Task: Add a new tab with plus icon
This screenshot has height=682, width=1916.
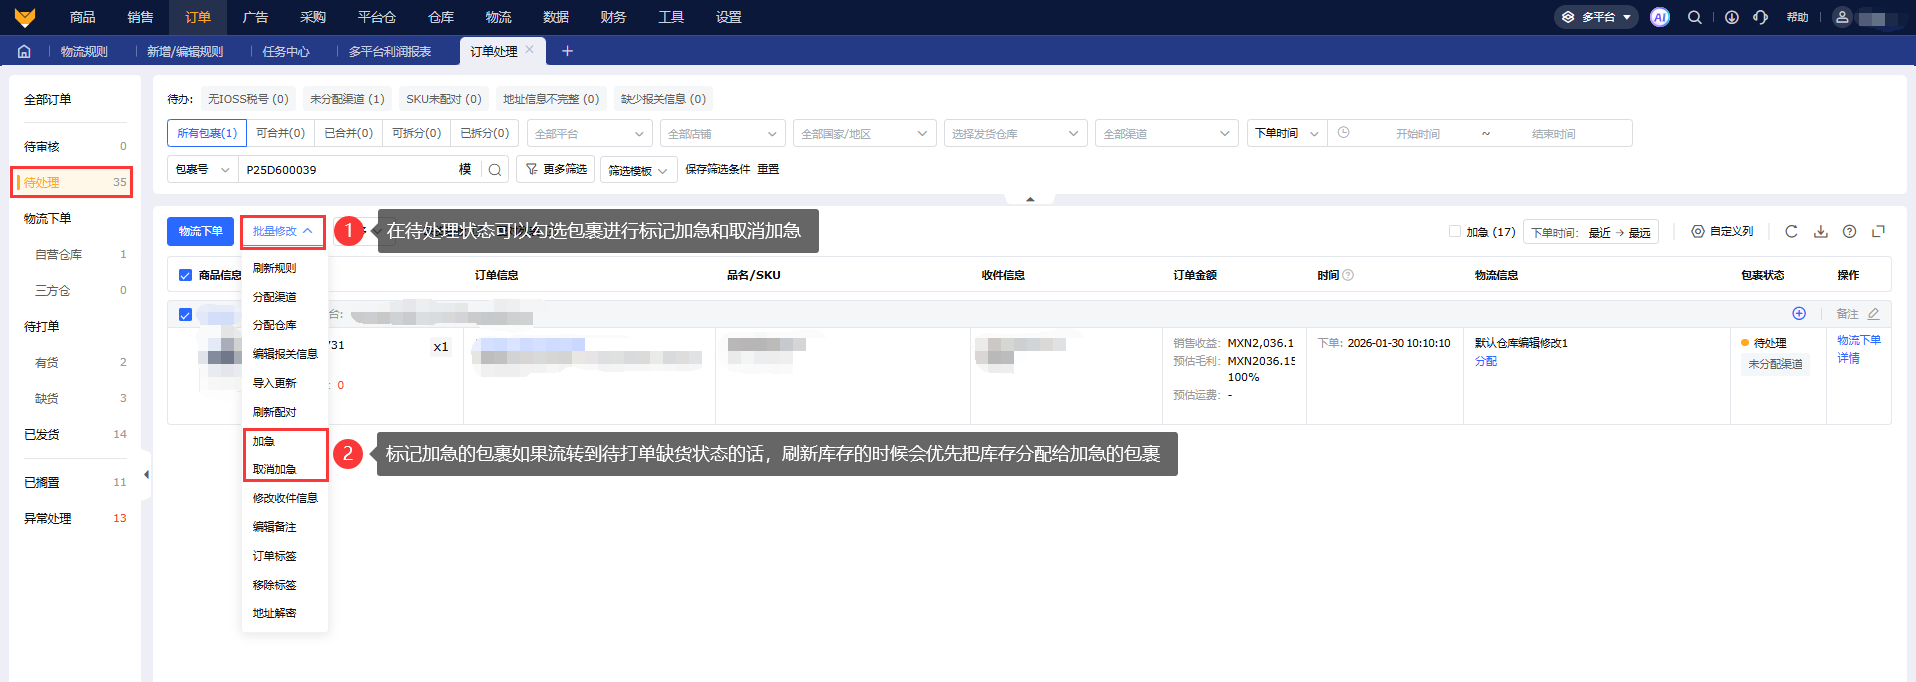Action: click(567, 51)
